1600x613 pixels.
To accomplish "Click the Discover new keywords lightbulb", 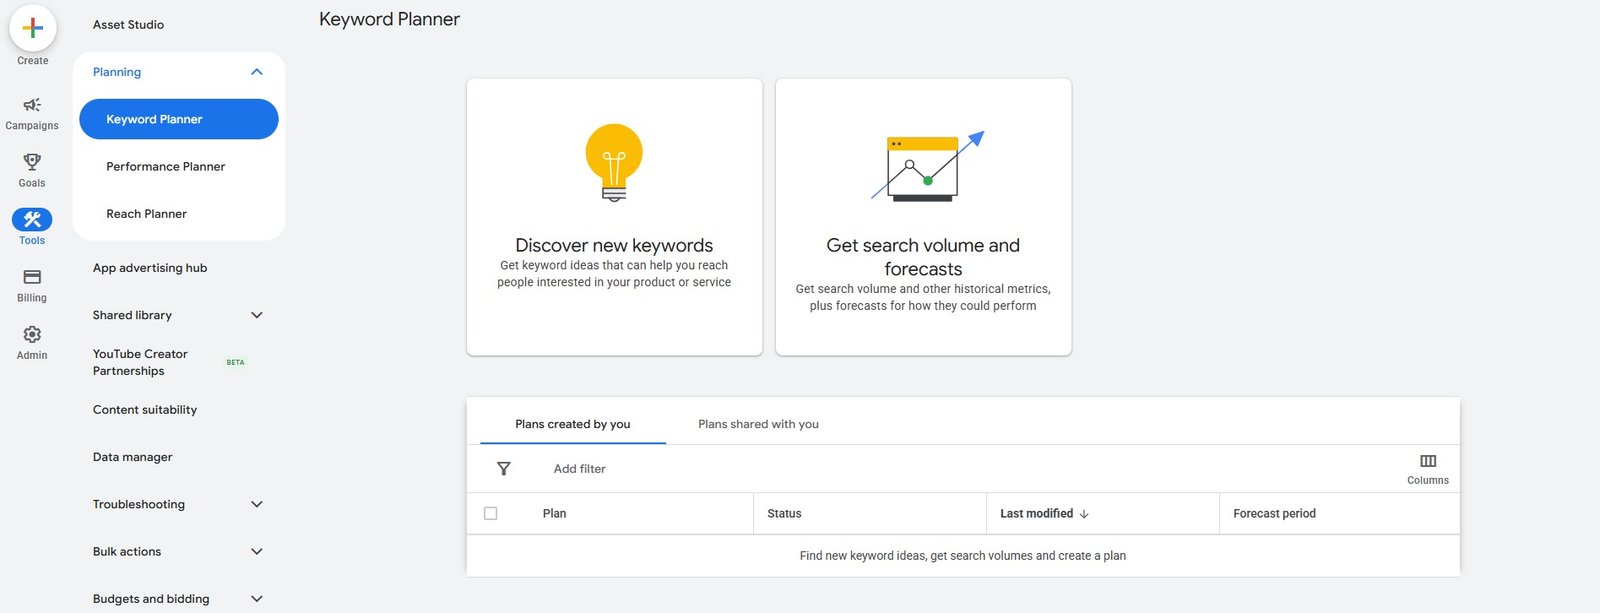I will tap(614, 162).
